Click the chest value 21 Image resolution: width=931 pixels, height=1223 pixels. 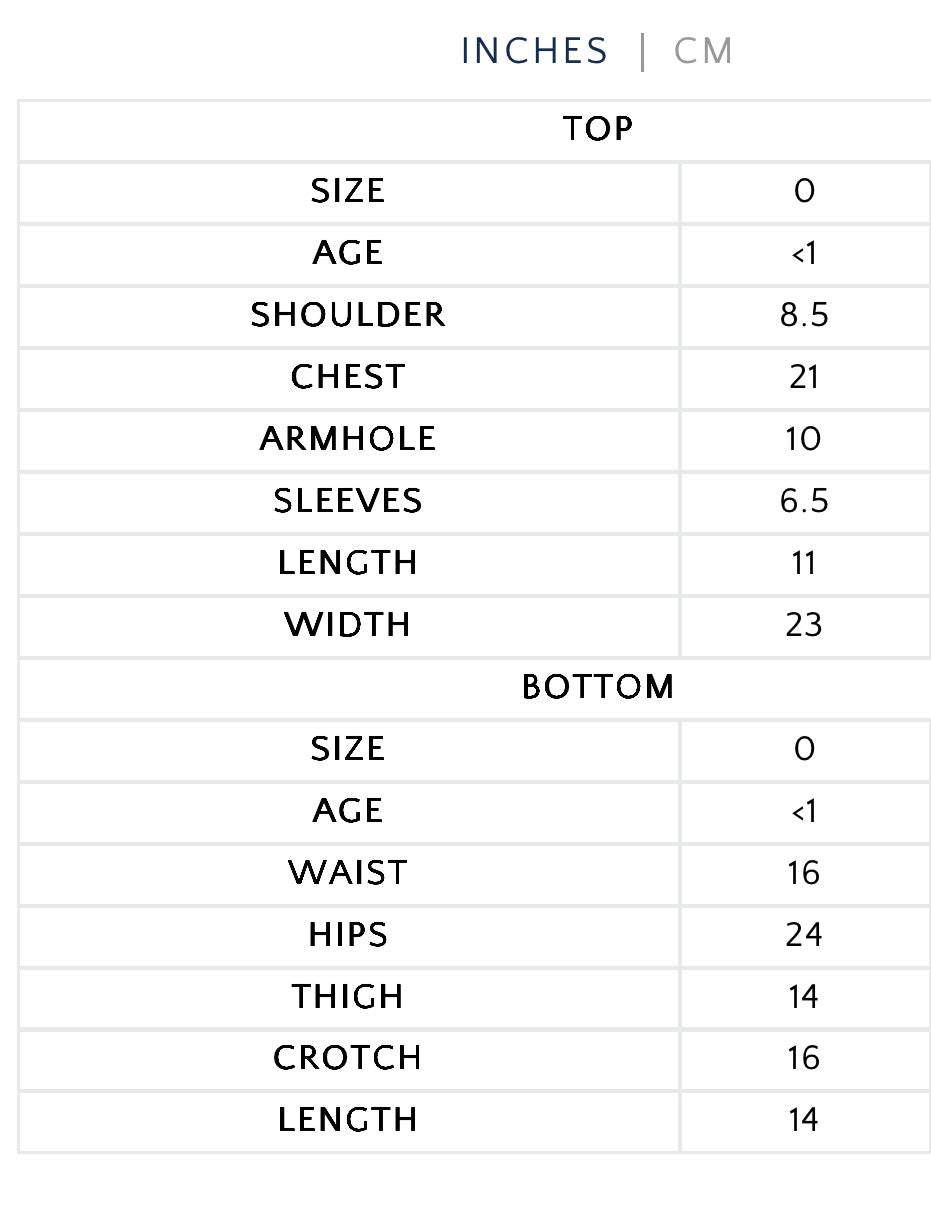pyautogui.click(x=804, y=377)
